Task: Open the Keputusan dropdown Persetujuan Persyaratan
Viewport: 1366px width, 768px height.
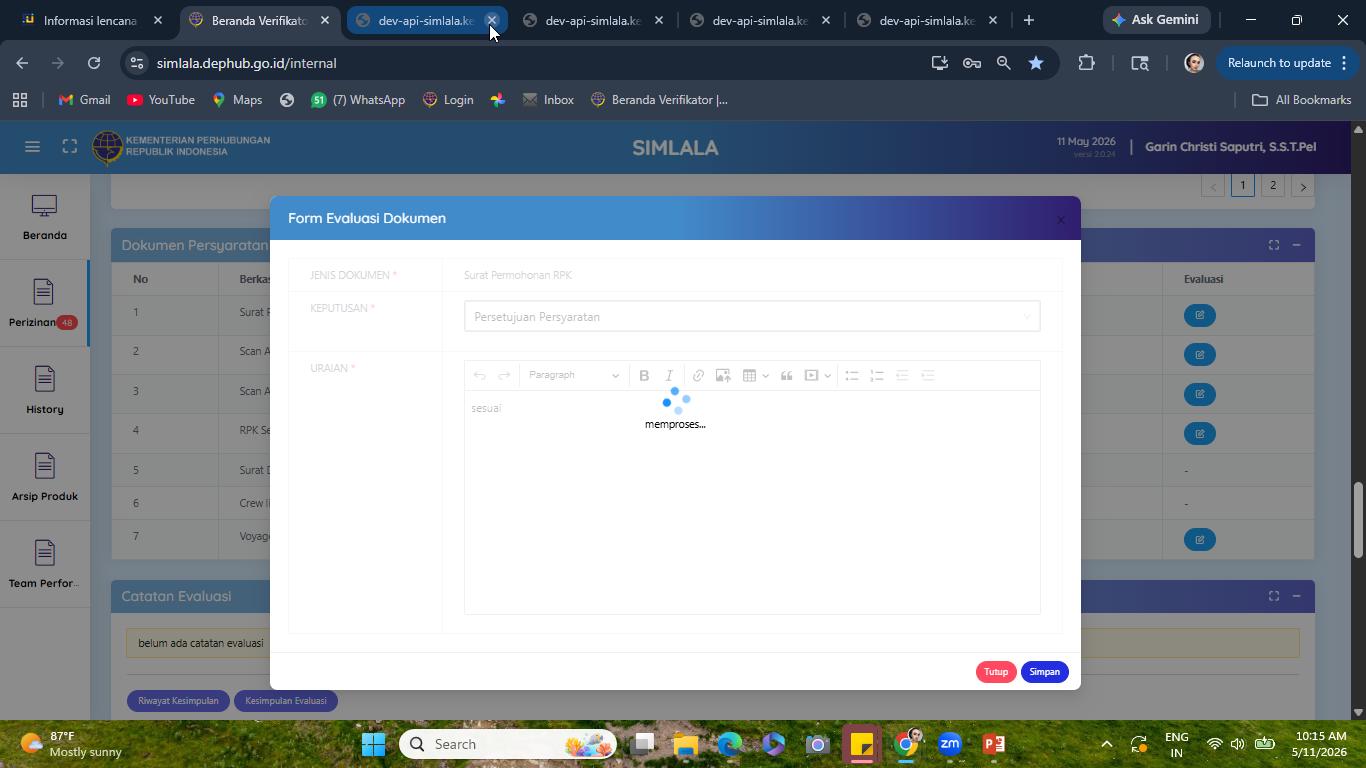Action: (x=752, y=316)
